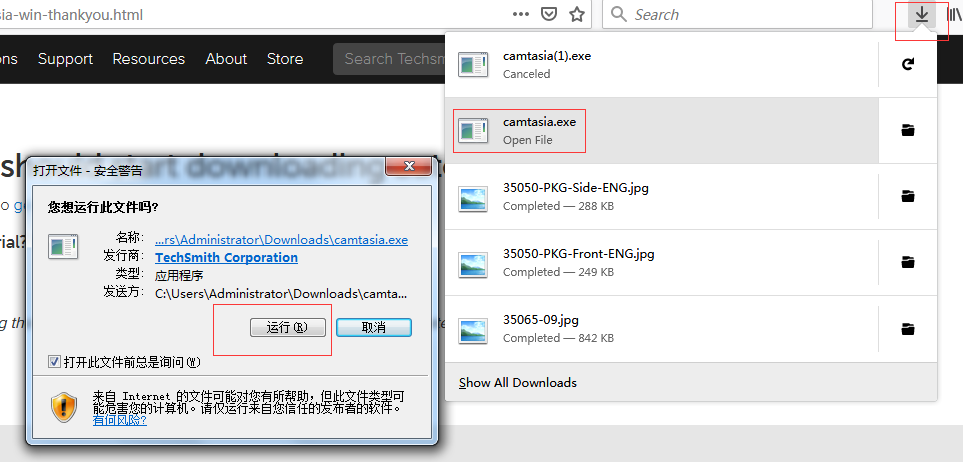Show 35050-PKG-Front-ENG.jpg in its folder
The image size is (963, 462).
point(908,262)
